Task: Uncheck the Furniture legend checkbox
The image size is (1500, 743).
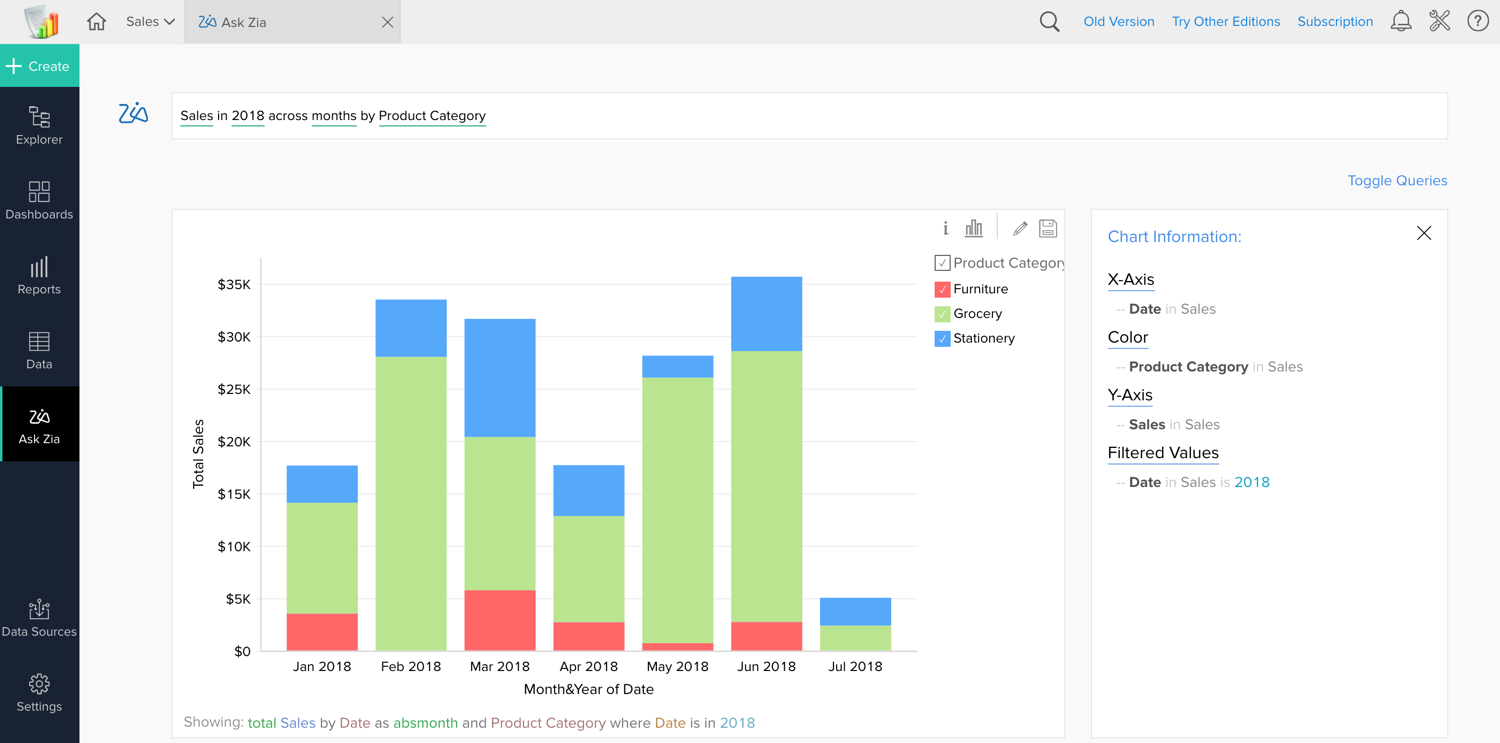Action: pyautogui.click(x=942, y=289)
